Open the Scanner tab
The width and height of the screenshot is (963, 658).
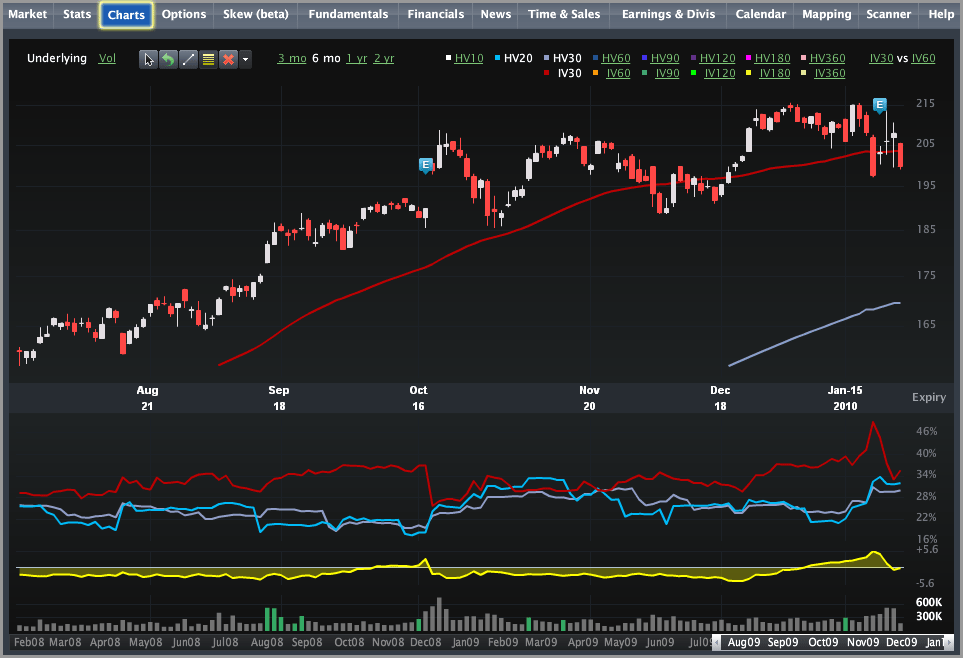889,14
